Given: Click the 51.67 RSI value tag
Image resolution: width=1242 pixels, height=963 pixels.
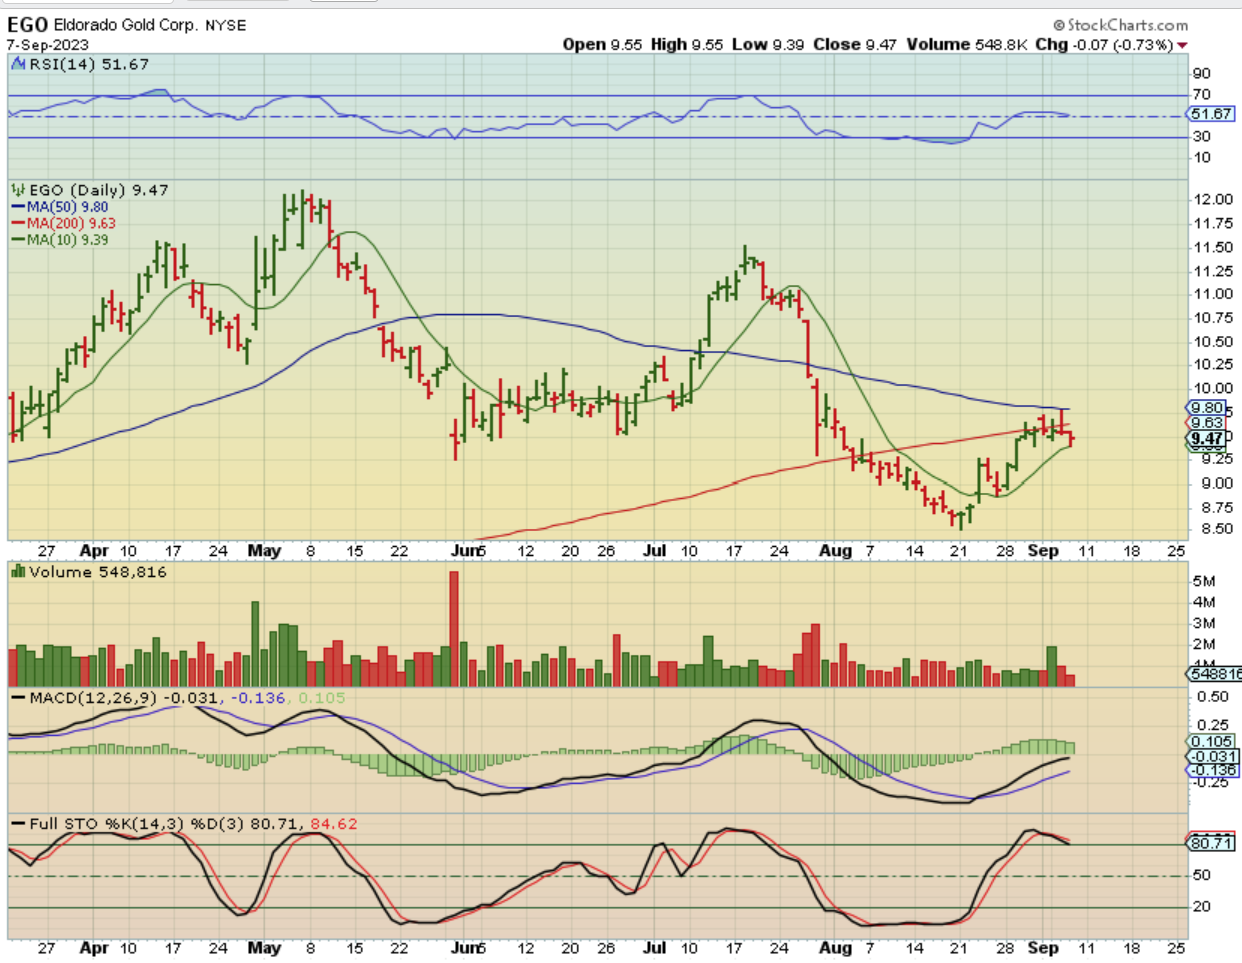Looking at the screenshot, I should tap(1211, 115).
